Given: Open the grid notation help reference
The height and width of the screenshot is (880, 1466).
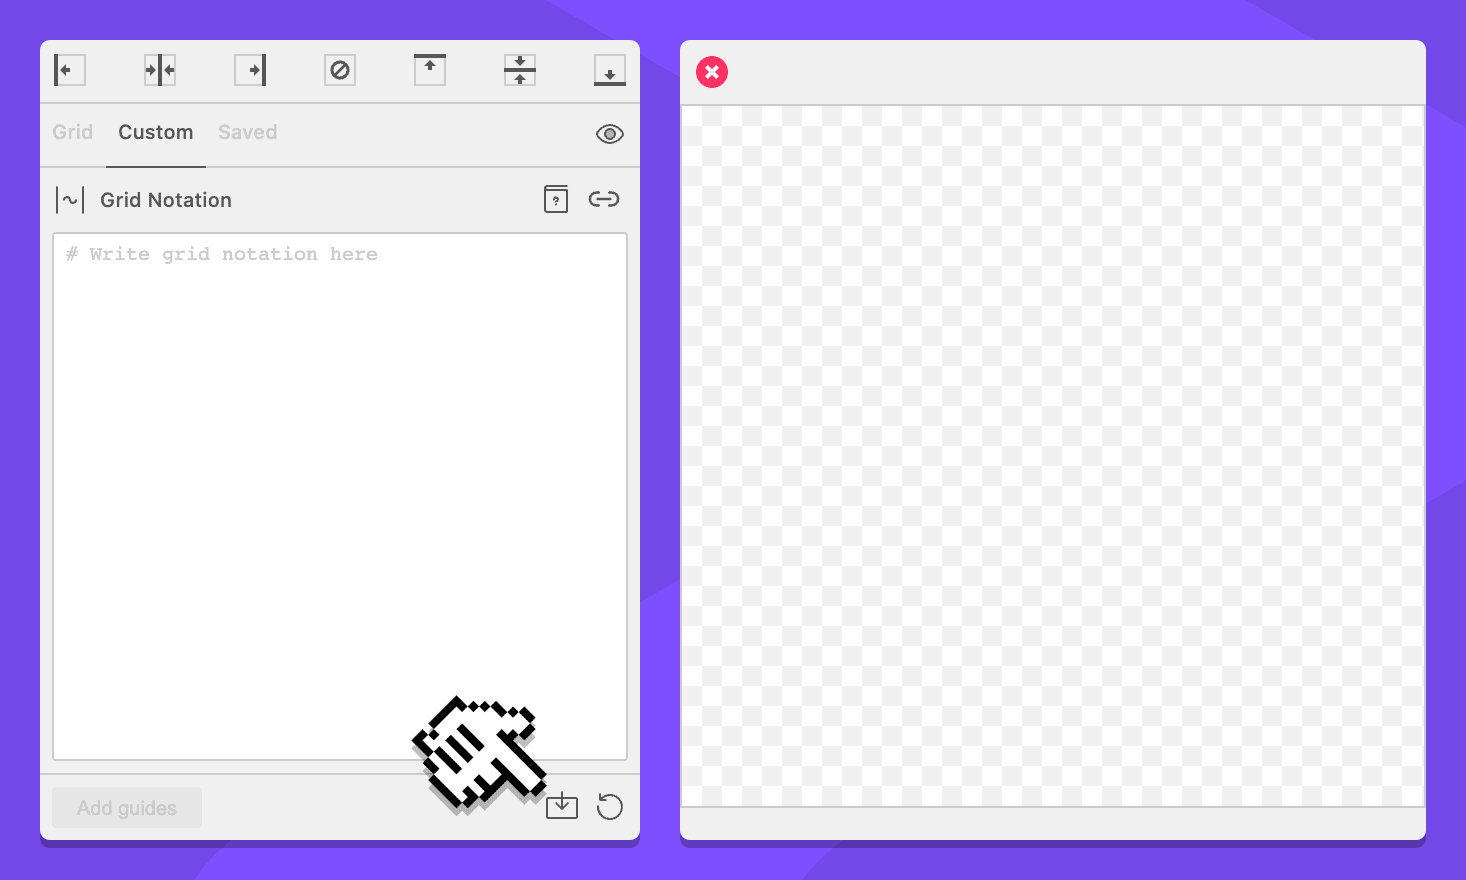Looking at the screenshot, I should 556,199.
